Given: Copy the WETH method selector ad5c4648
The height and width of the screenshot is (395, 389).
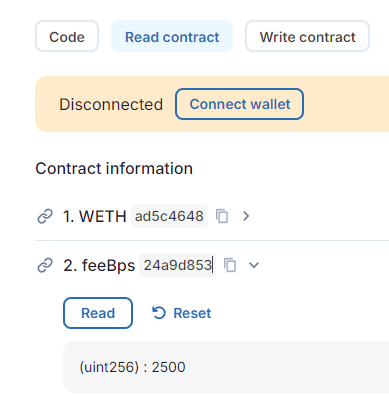Looking at the screenshot, I should click(x=222, y=216).
